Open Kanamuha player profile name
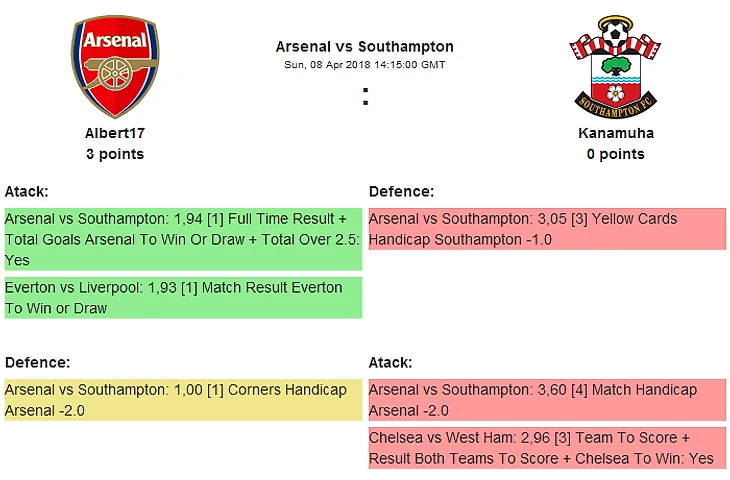This screenshot has height=480, width=730. coord(615,133)
